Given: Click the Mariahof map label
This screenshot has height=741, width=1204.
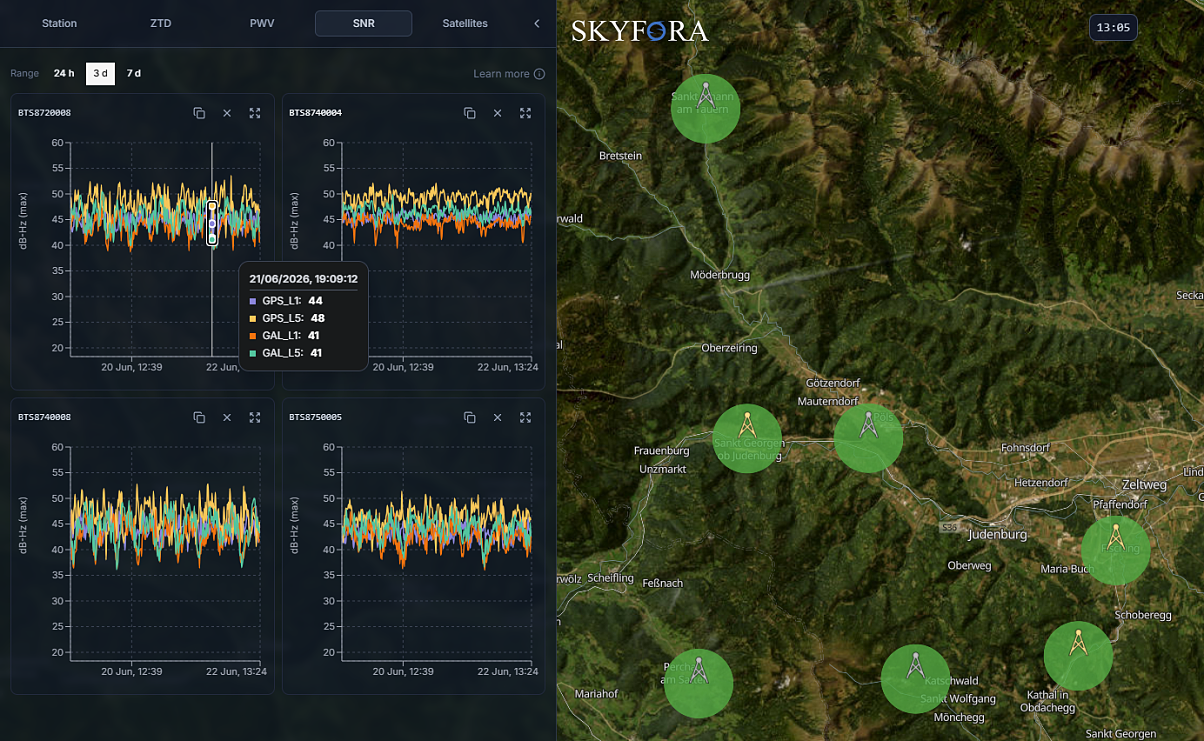Looking at the screenshot, I should coord(596,694).
